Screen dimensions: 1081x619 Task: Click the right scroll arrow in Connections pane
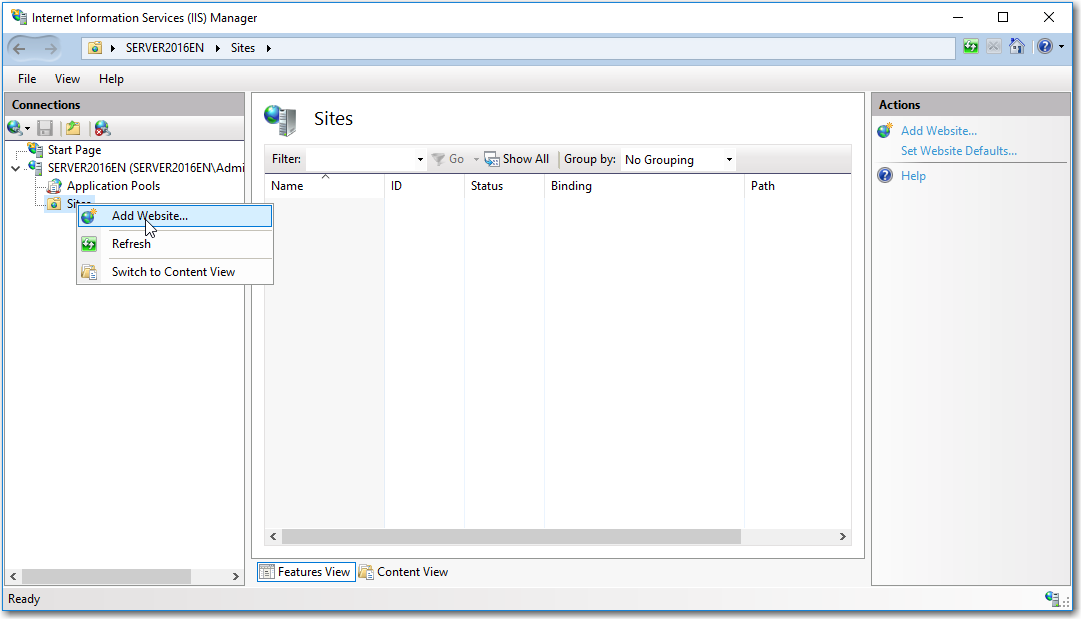(236, 576)
